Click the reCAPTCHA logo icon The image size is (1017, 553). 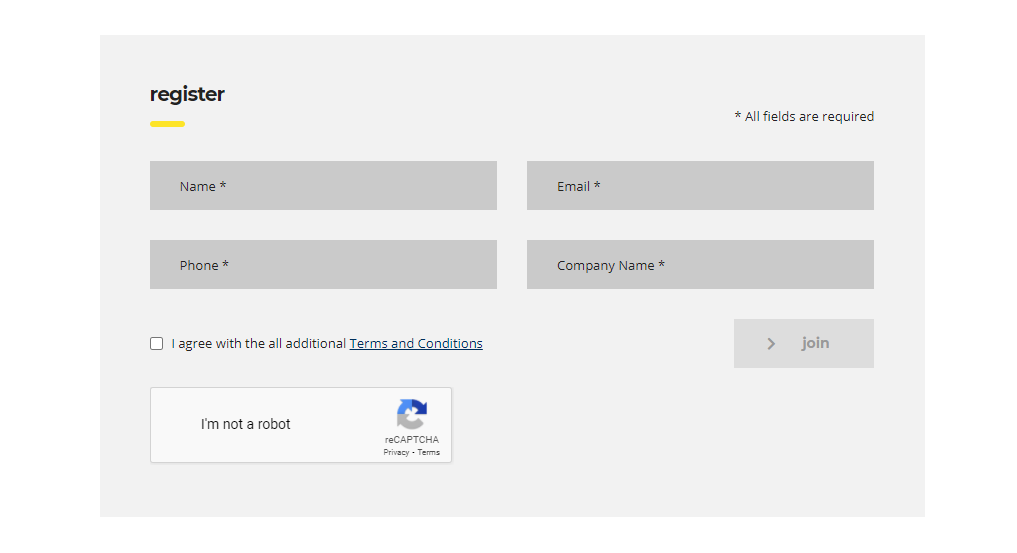tap(411, 414)
